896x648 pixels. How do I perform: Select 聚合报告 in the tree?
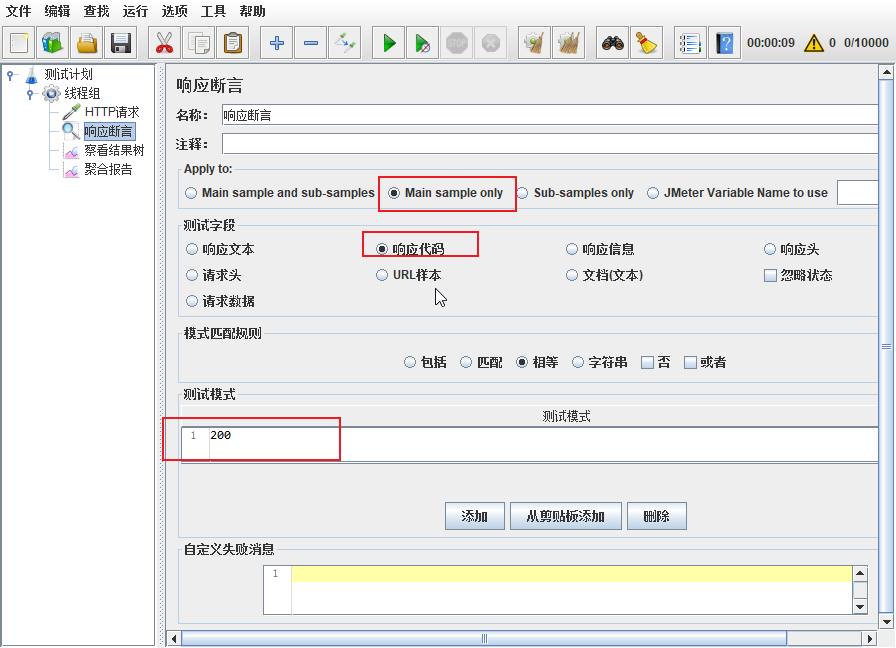click(x=107, y=170)
